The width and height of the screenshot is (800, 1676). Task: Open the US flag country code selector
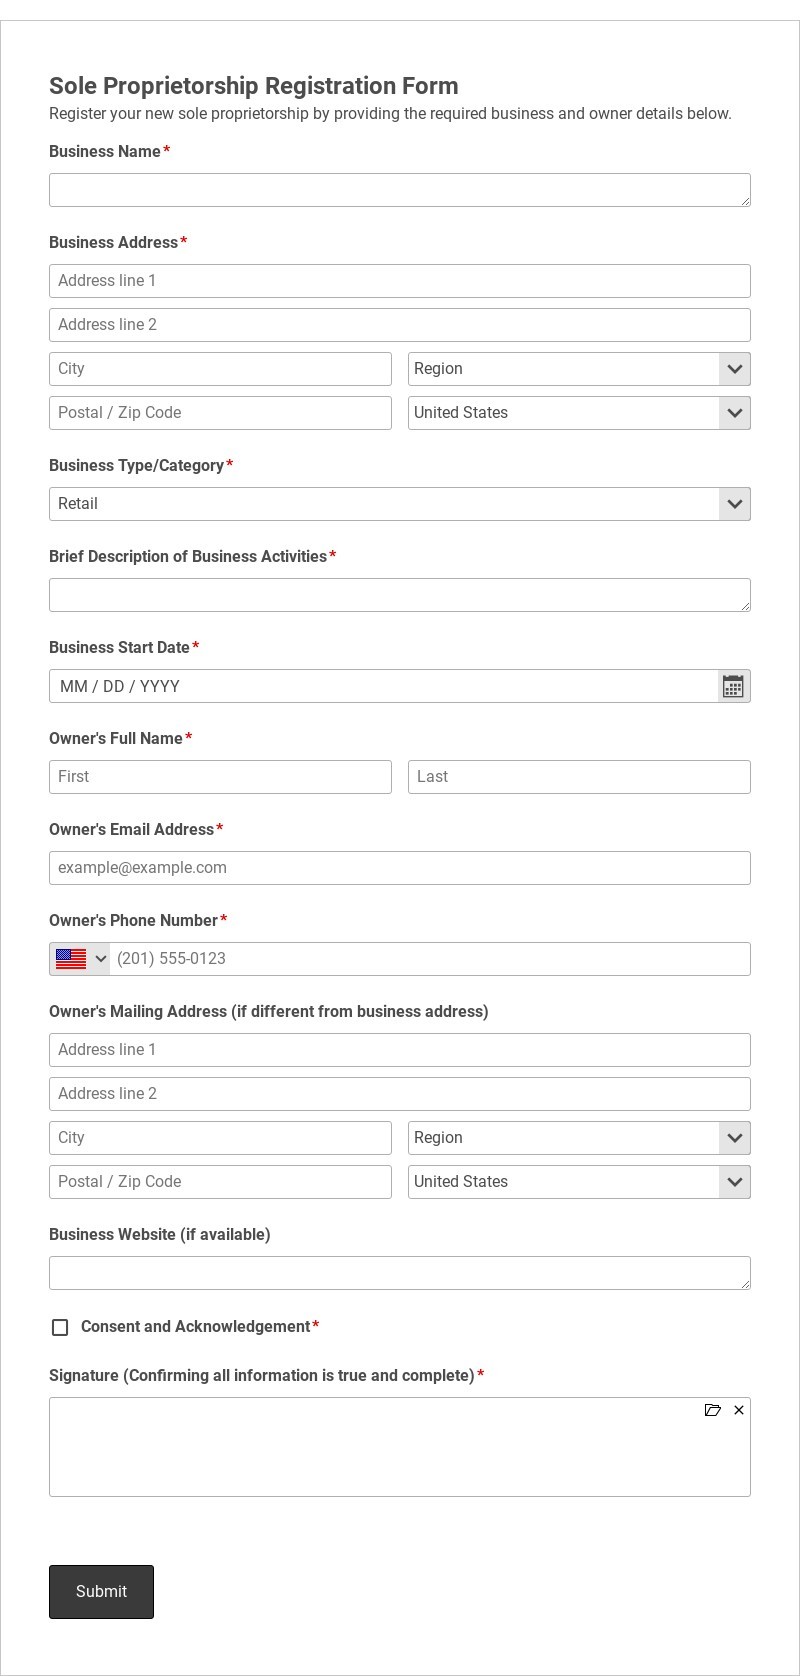coord(80,959)
